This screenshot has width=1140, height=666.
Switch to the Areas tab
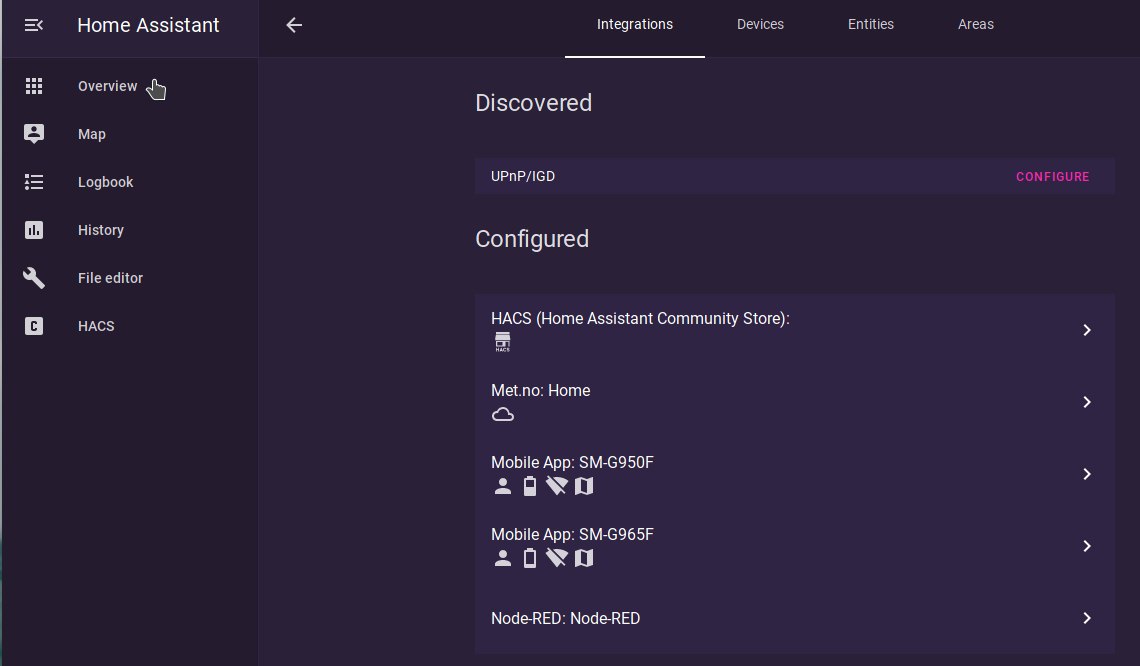click(x=976, y=25)
